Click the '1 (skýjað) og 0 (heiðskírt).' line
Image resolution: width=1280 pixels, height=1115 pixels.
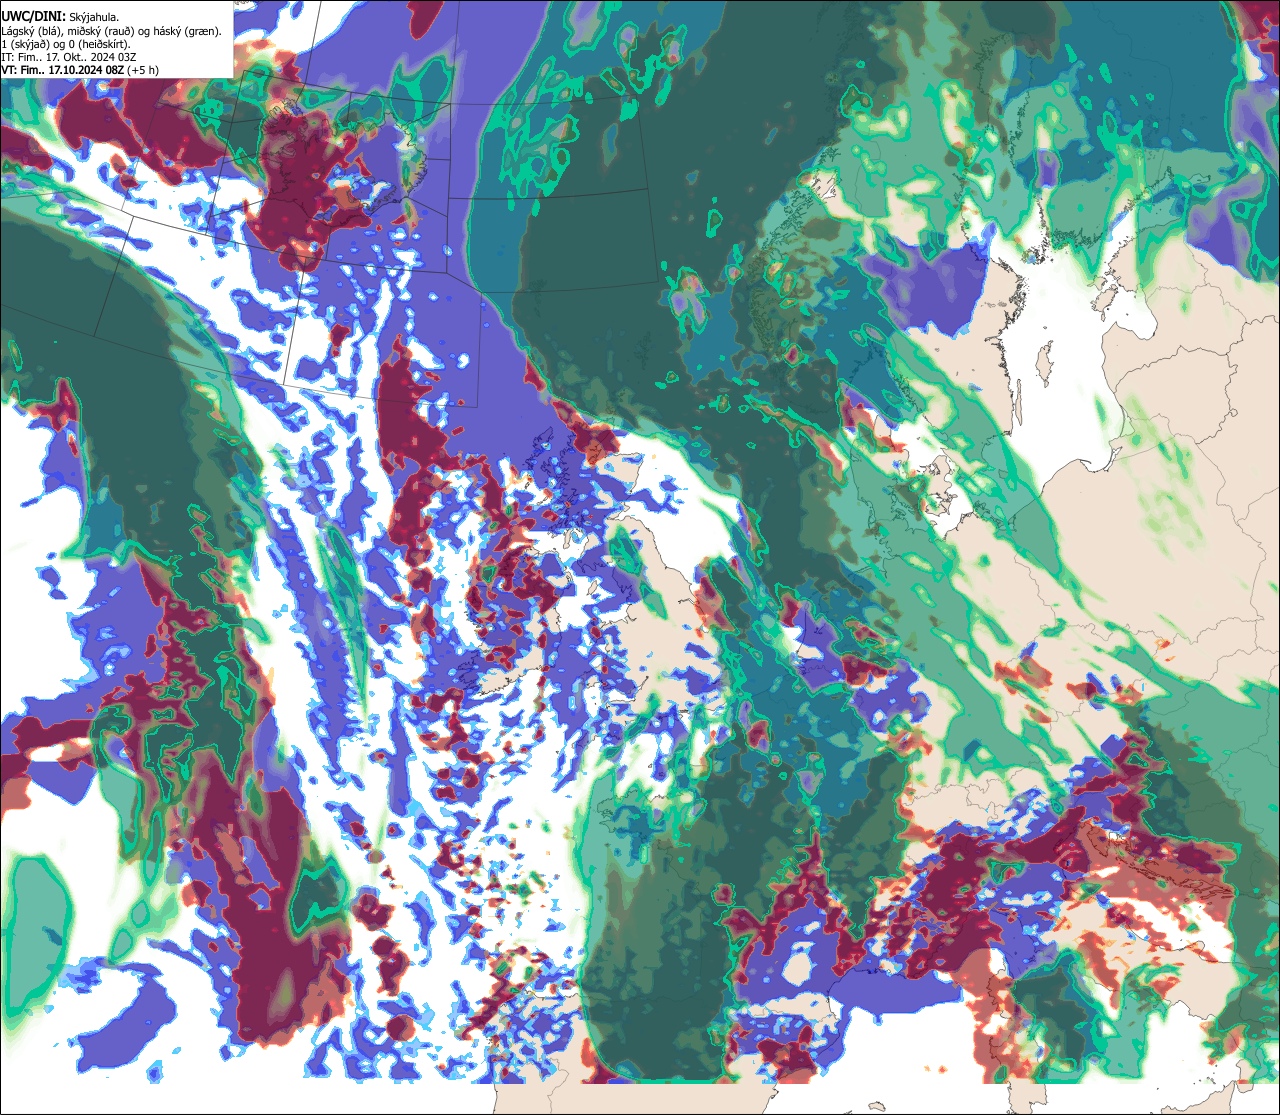pos(66,44)
